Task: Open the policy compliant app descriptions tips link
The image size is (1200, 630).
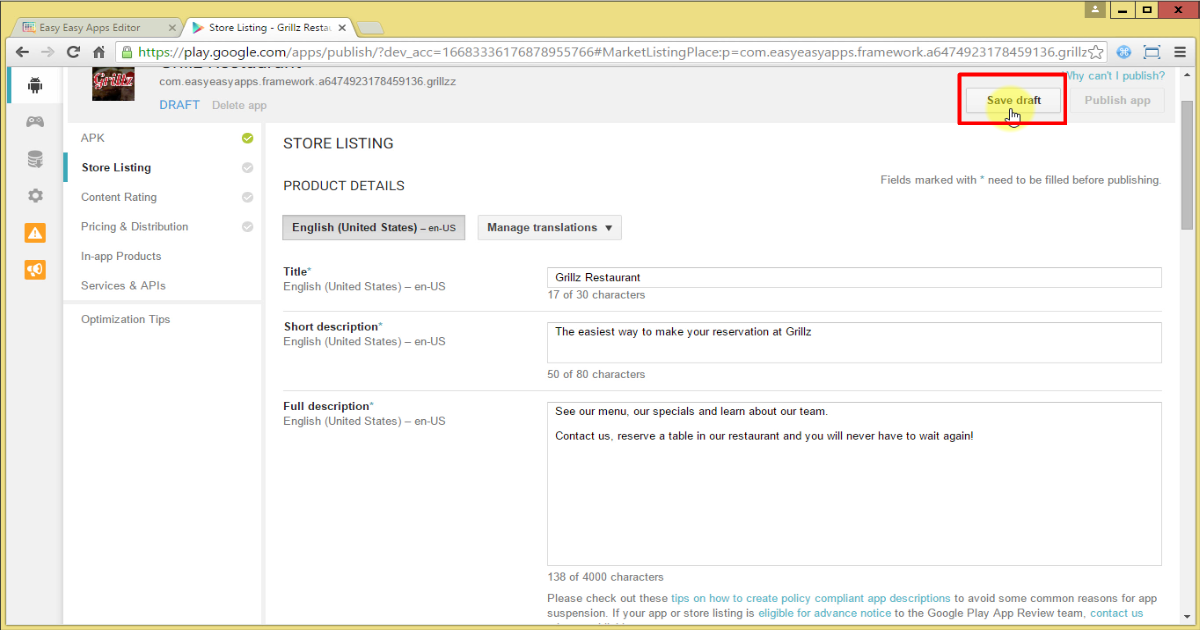Action: 811,598
